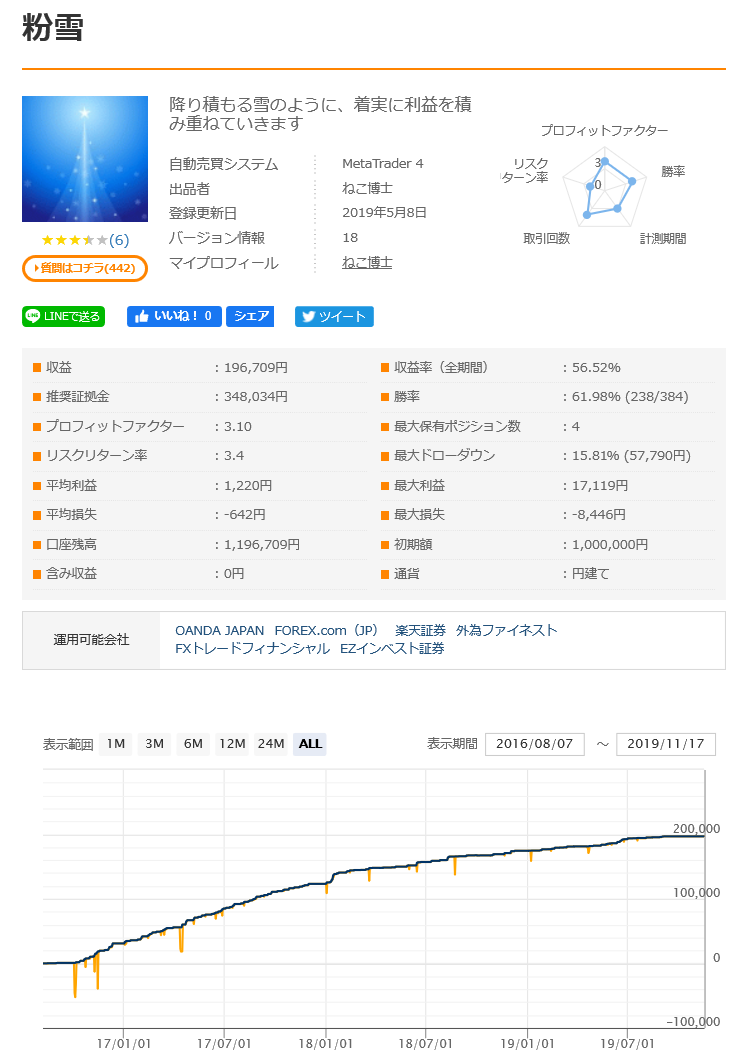The image size is (738, 1057).
Task: Edit the end date field 2019/11/17
Action: 666,744
